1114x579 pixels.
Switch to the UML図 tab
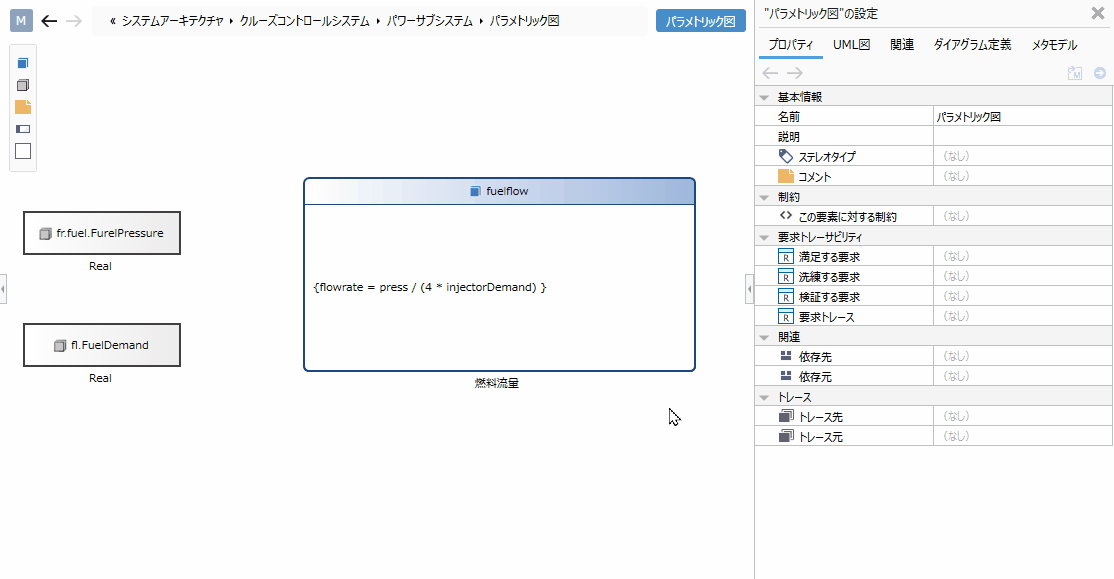851,45
